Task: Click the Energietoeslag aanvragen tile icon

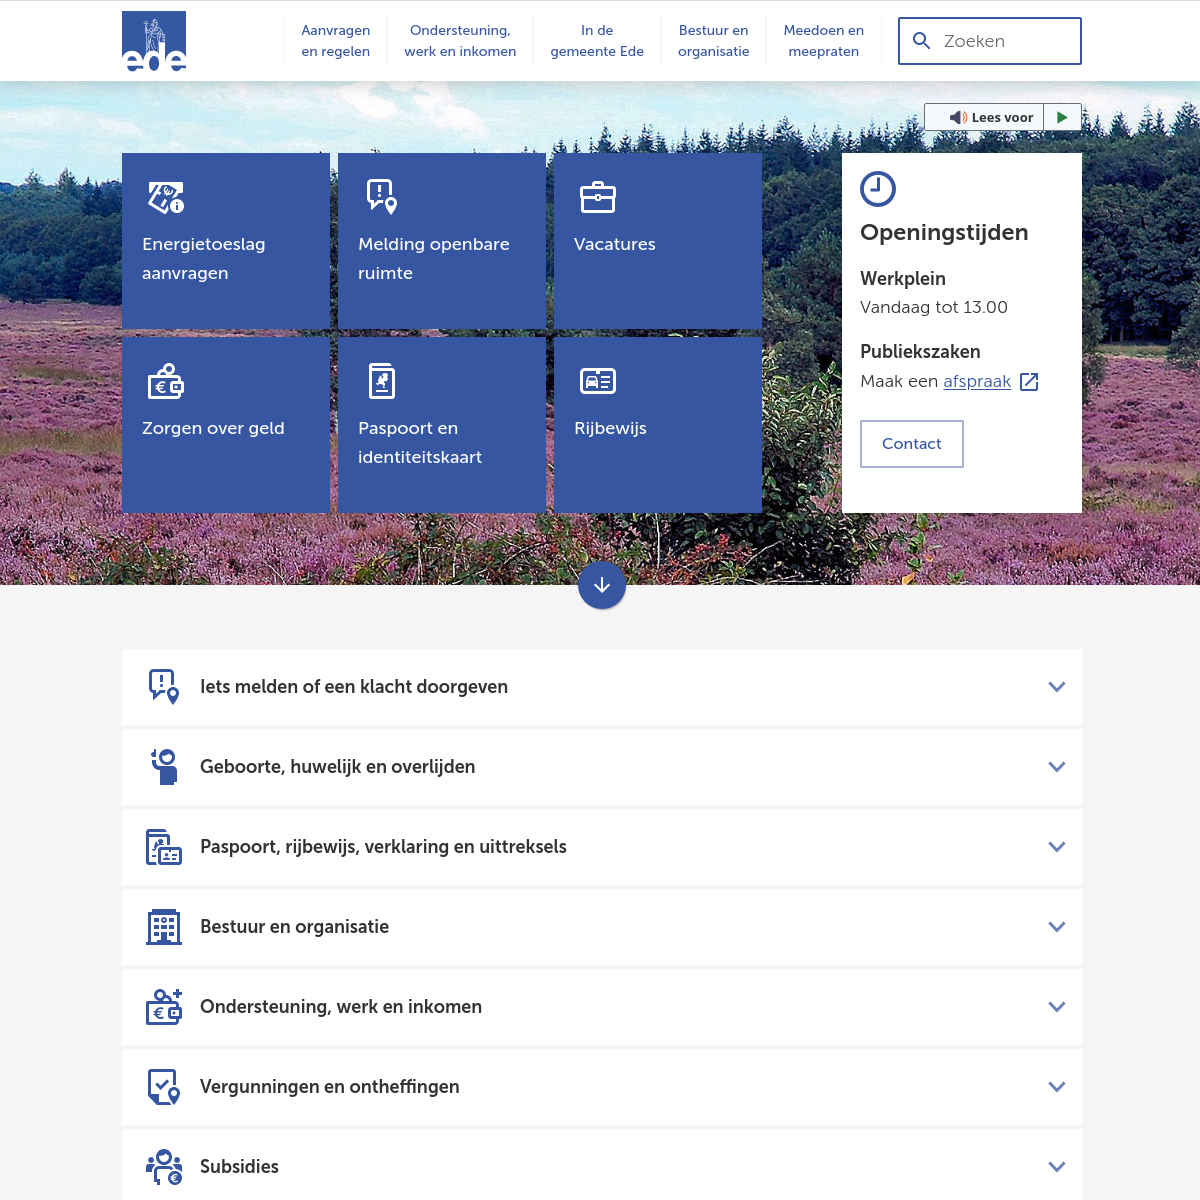Action: (x=166, y=197)
